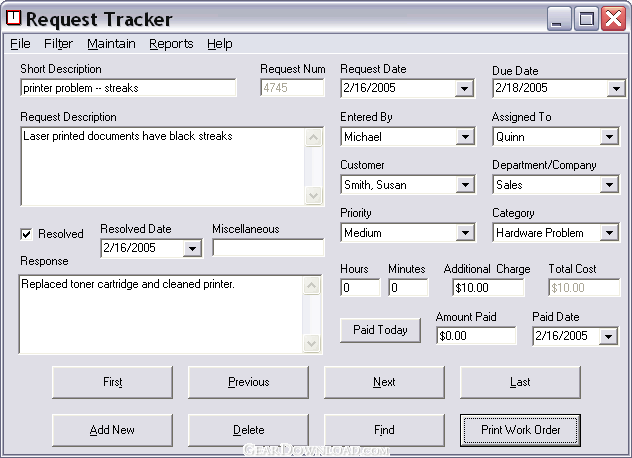
Task: Open the Customer dropdown
Action: [465, 185]
